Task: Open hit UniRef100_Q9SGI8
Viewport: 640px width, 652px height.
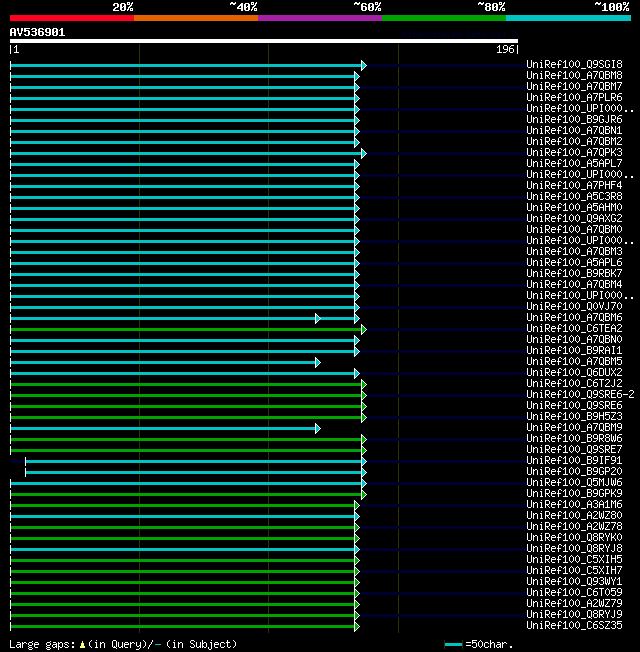Action: tap(574, 64)
